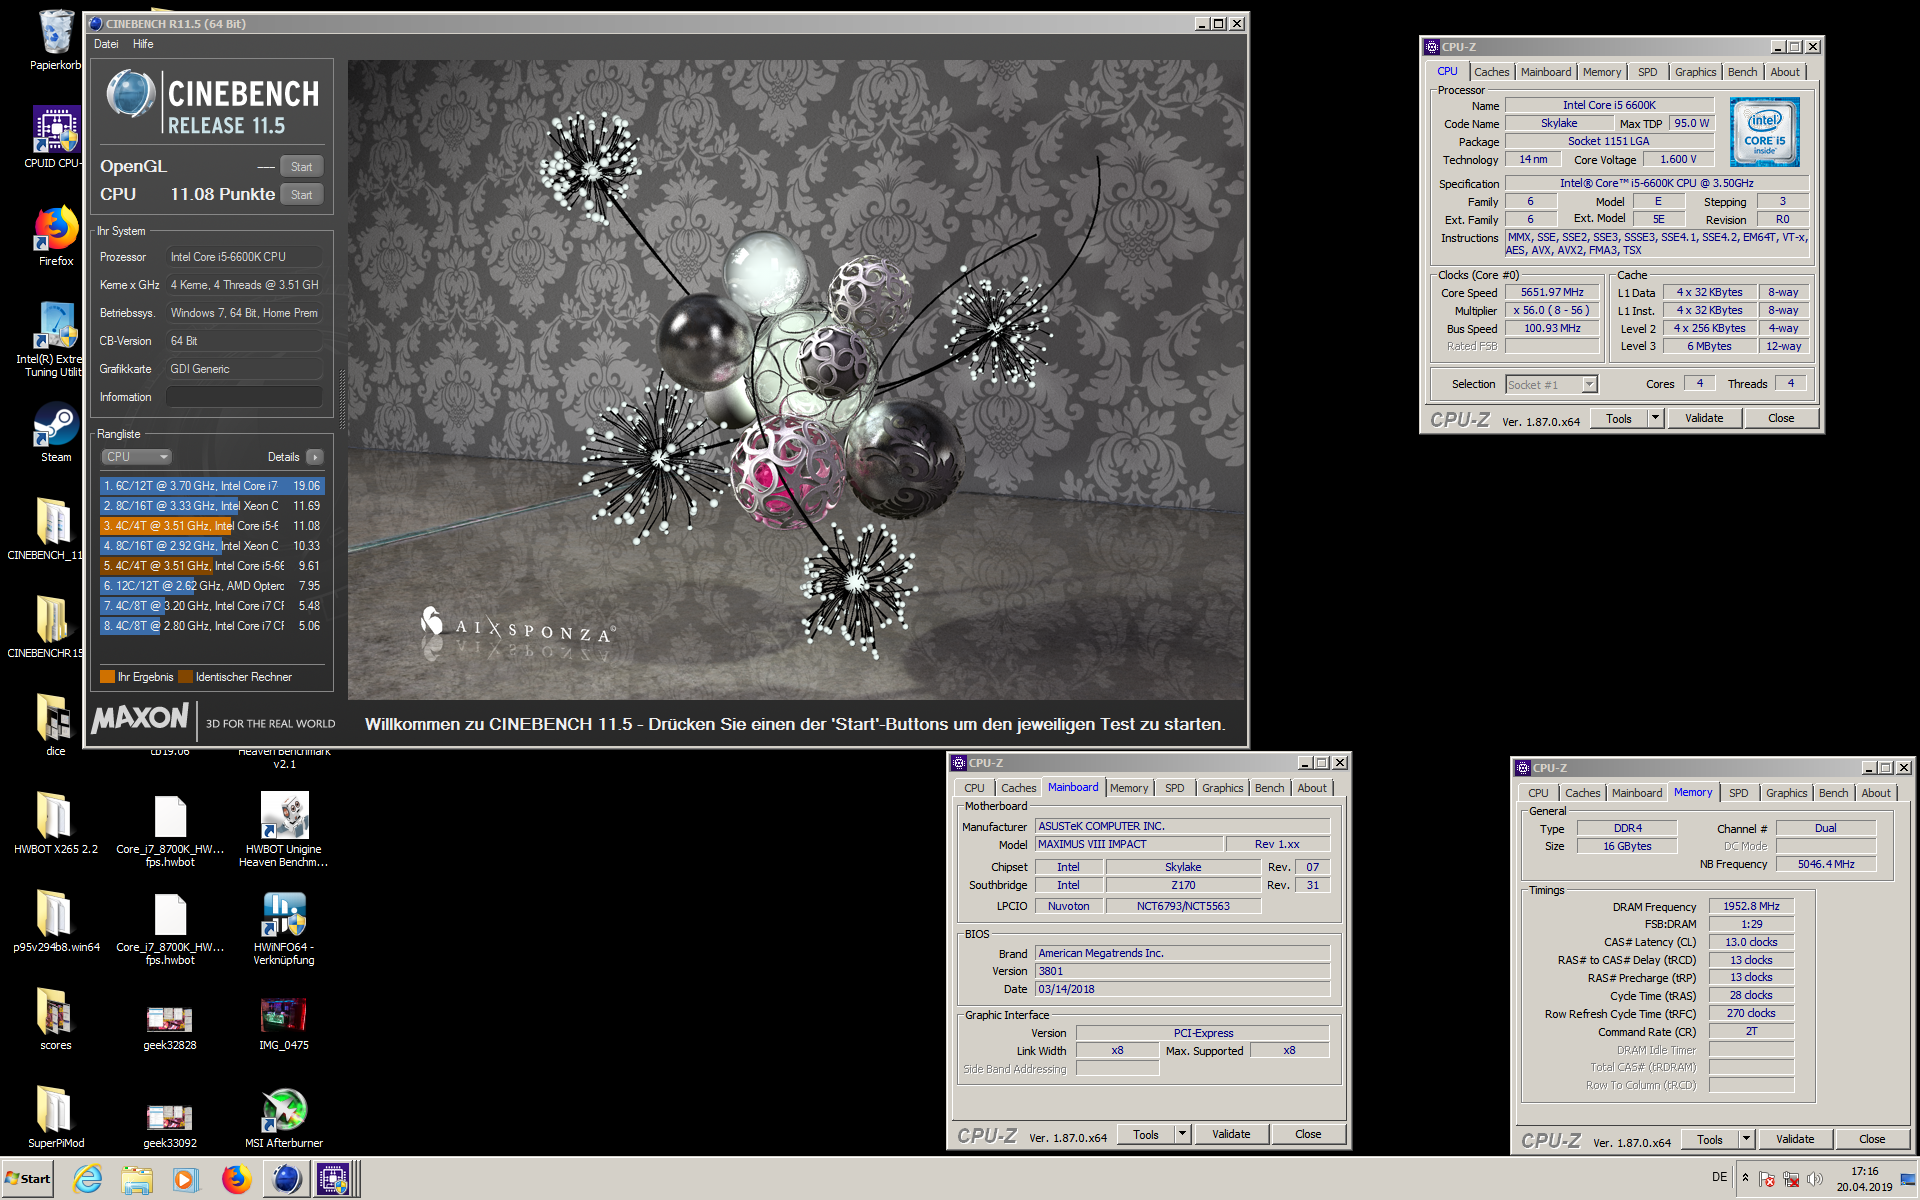This screenshot has width=1920, height=1200.
Task: Open Windows Media Player from the taskbar
Action: click(186, 1179)
